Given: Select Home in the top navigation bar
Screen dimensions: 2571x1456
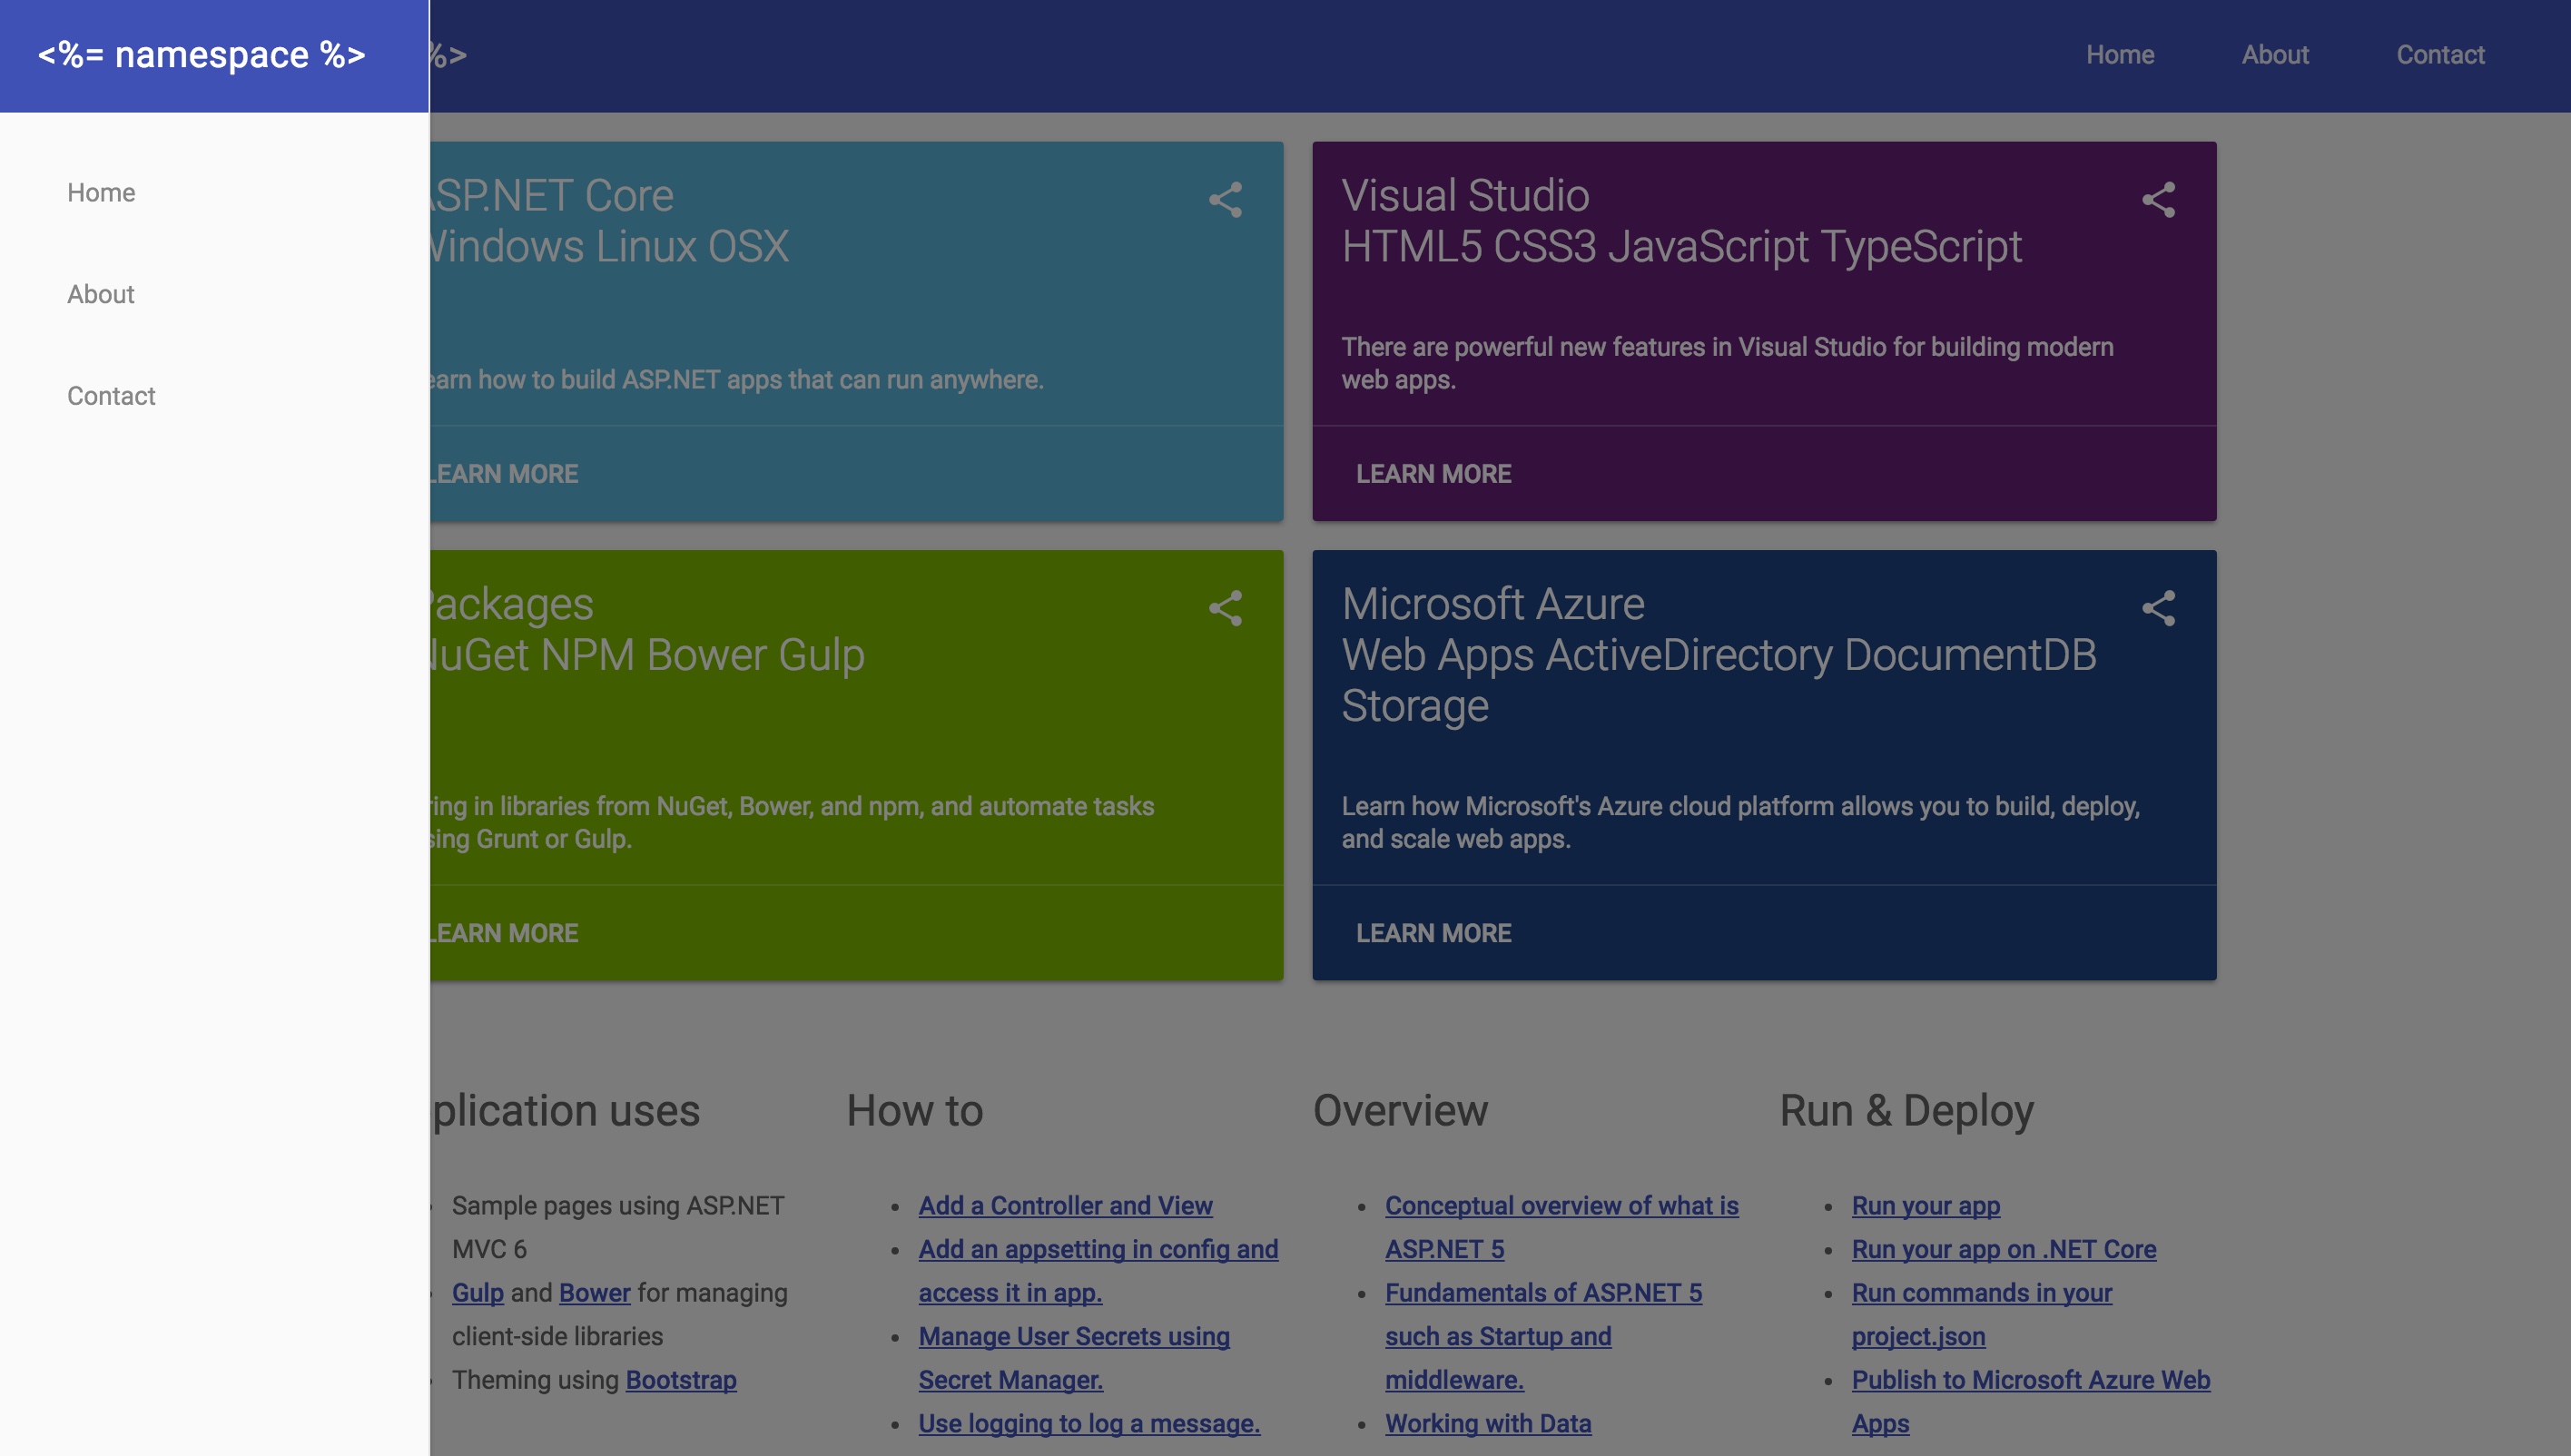Looking at the screenshot, I should pos(2120,55).
